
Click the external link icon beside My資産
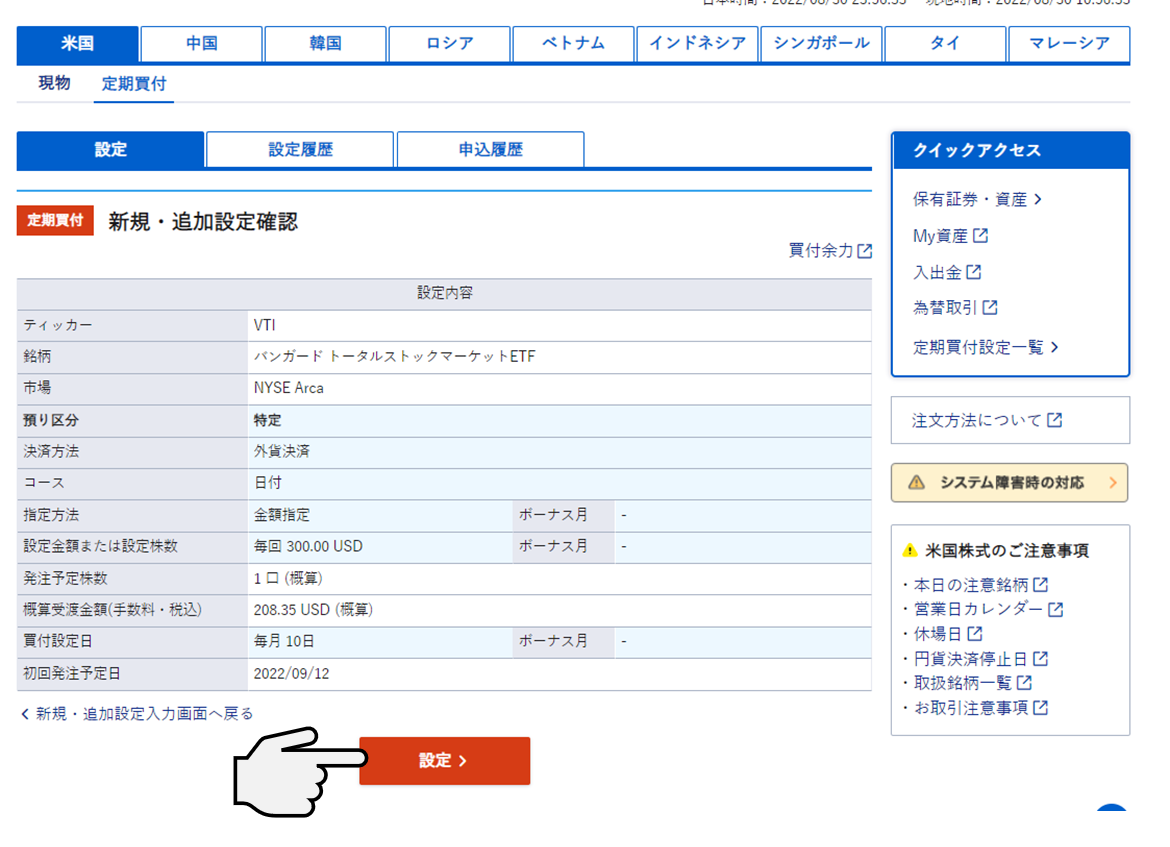point(979,235)
